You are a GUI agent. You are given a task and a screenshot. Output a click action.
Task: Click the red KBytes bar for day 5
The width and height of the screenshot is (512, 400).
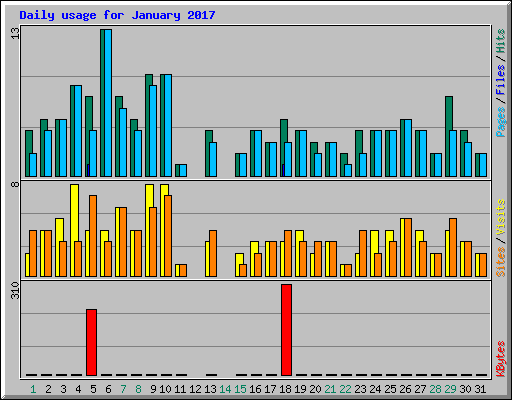pyautogui.click(x=91, y=342)
